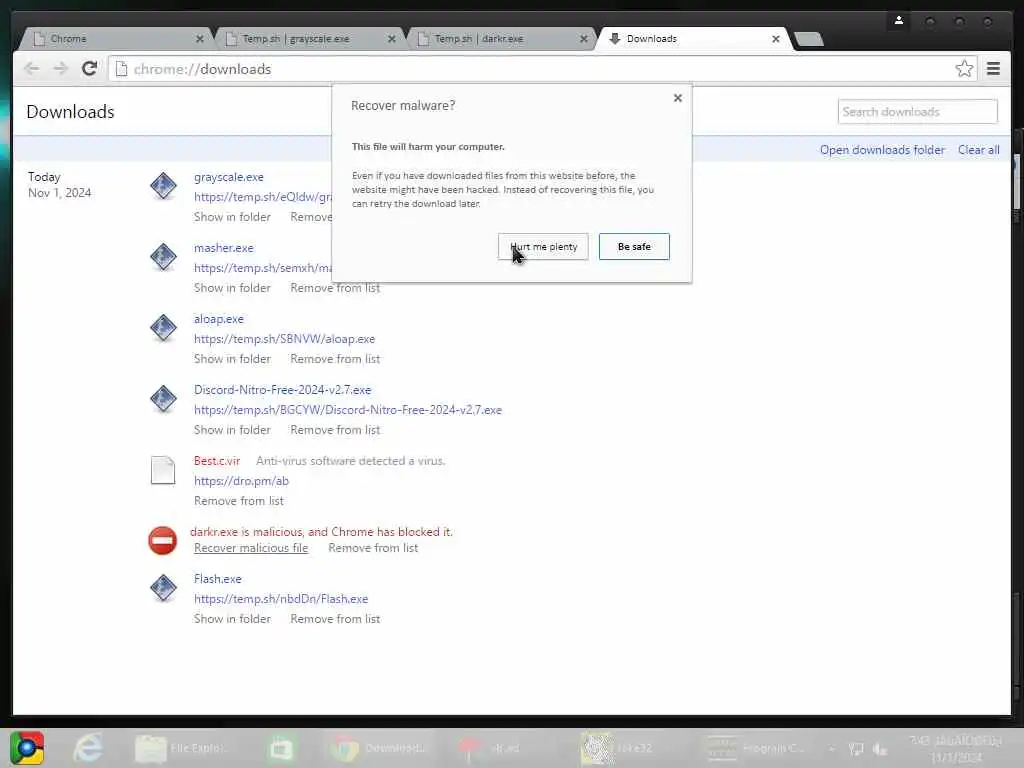This screenshot has height=768, width=1024.
Task: Click the taskbar clock and date
Action: pos(955,749)
